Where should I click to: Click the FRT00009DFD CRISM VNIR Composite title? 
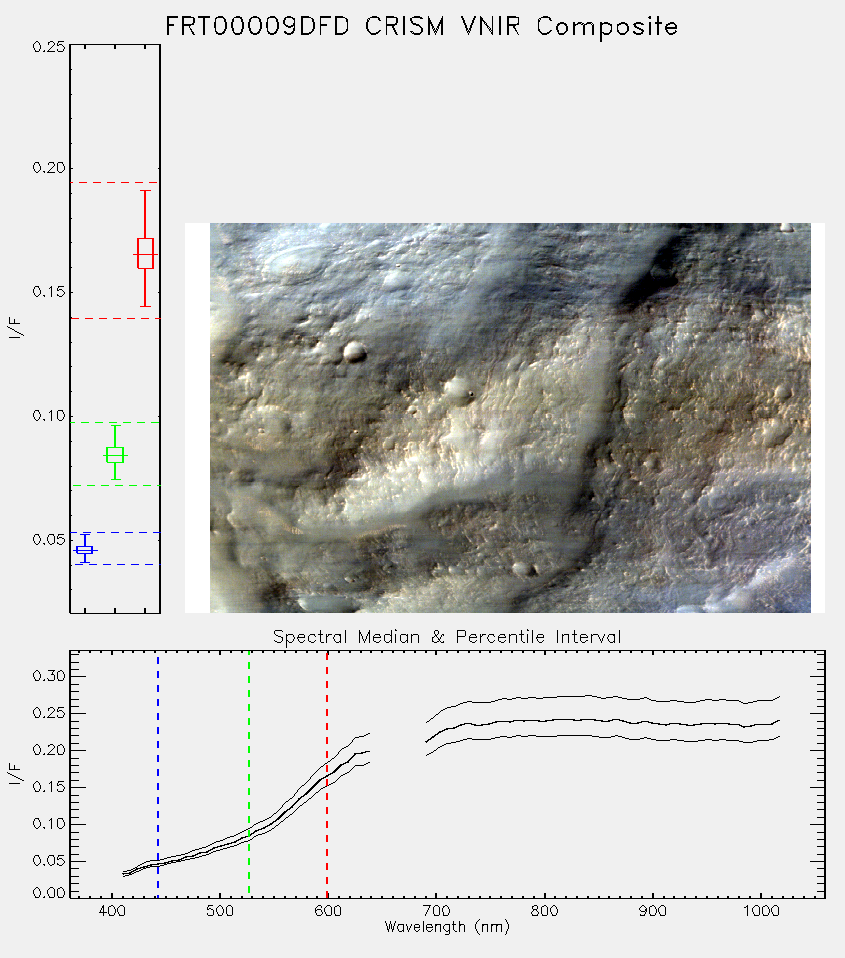point(422,27)
